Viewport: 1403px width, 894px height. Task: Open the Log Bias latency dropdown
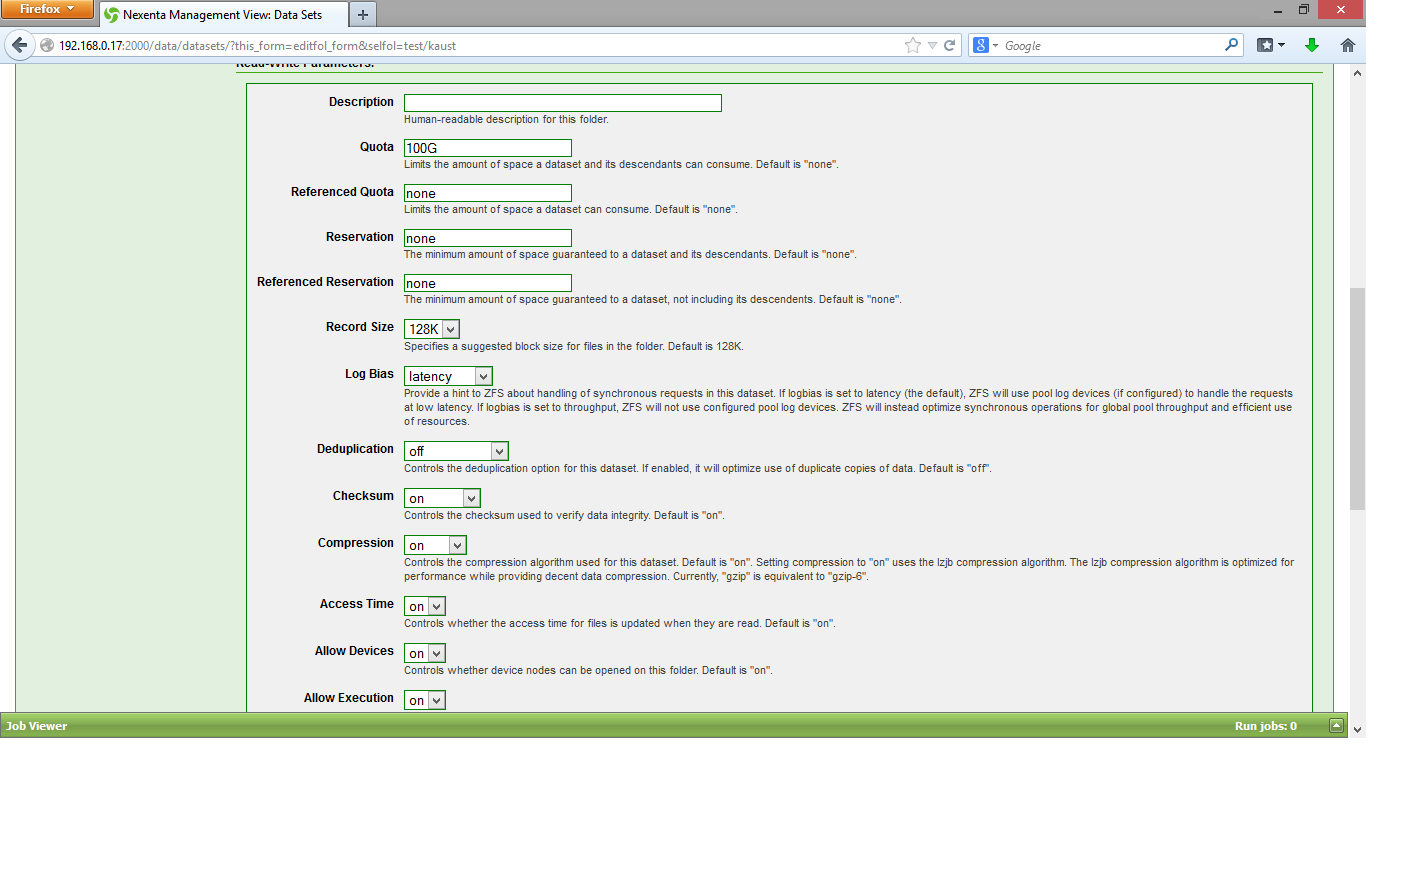[449, 376]
